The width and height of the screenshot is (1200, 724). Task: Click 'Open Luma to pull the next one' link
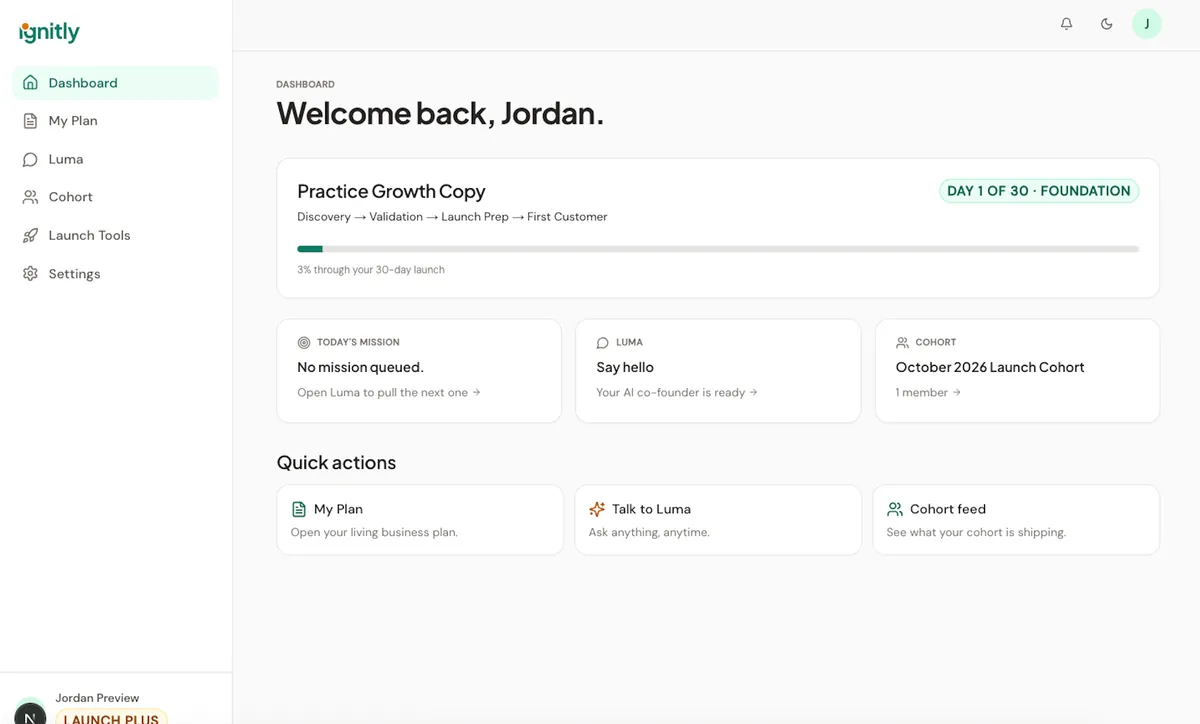tap(389, 392)
